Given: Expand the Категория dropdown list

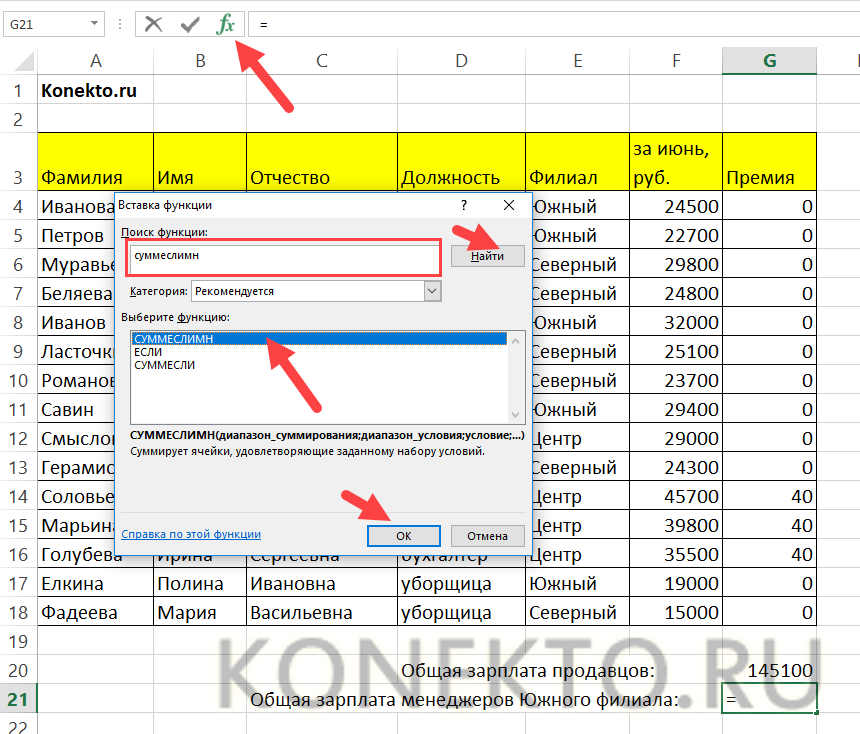Looking at the screenshot, I should pyautogui.click(x=432, y=291).
